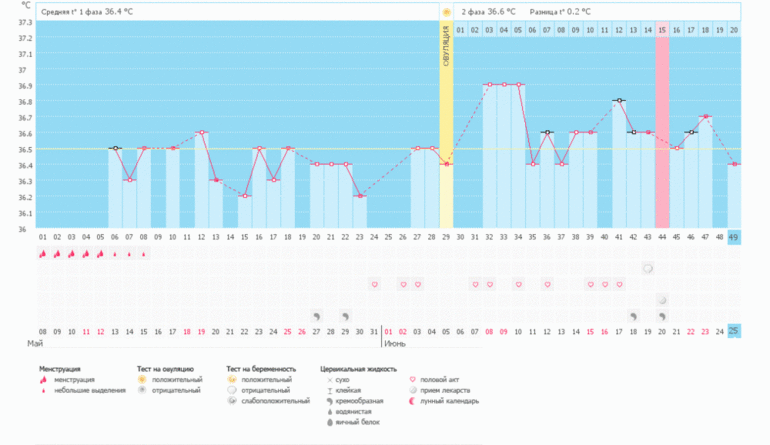Click the cervical fluid icon on May 27
The height and width of the screenshot is (445, 770).
[318, 314]
